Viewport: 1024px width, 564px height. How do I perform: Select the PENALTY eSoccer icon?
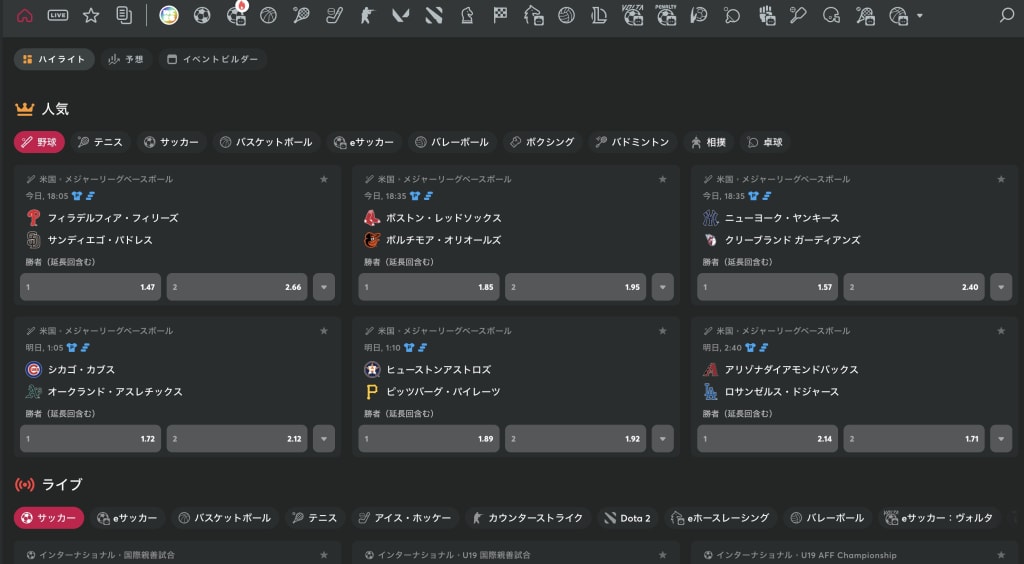pyautogui.click(x=665, y=15)
